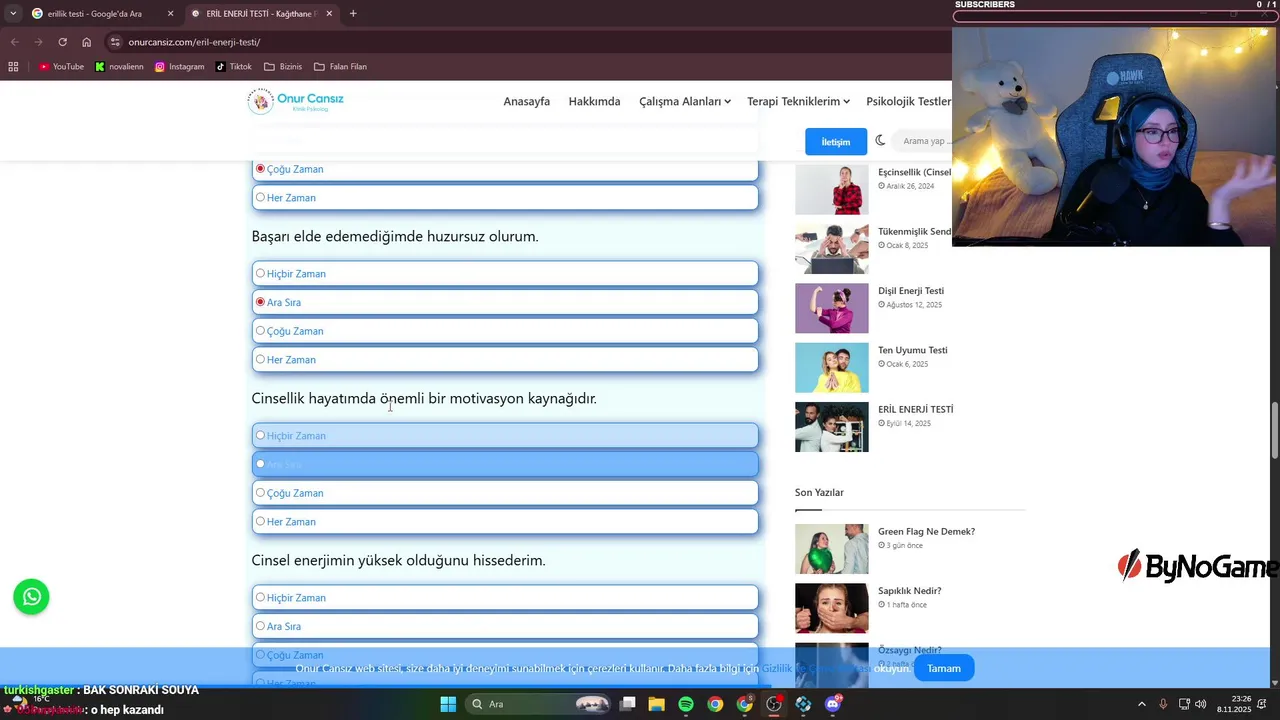Open 'Green Flag Ne Demek?' article link
Viewport: 1280px width, 720px height.
926,531
